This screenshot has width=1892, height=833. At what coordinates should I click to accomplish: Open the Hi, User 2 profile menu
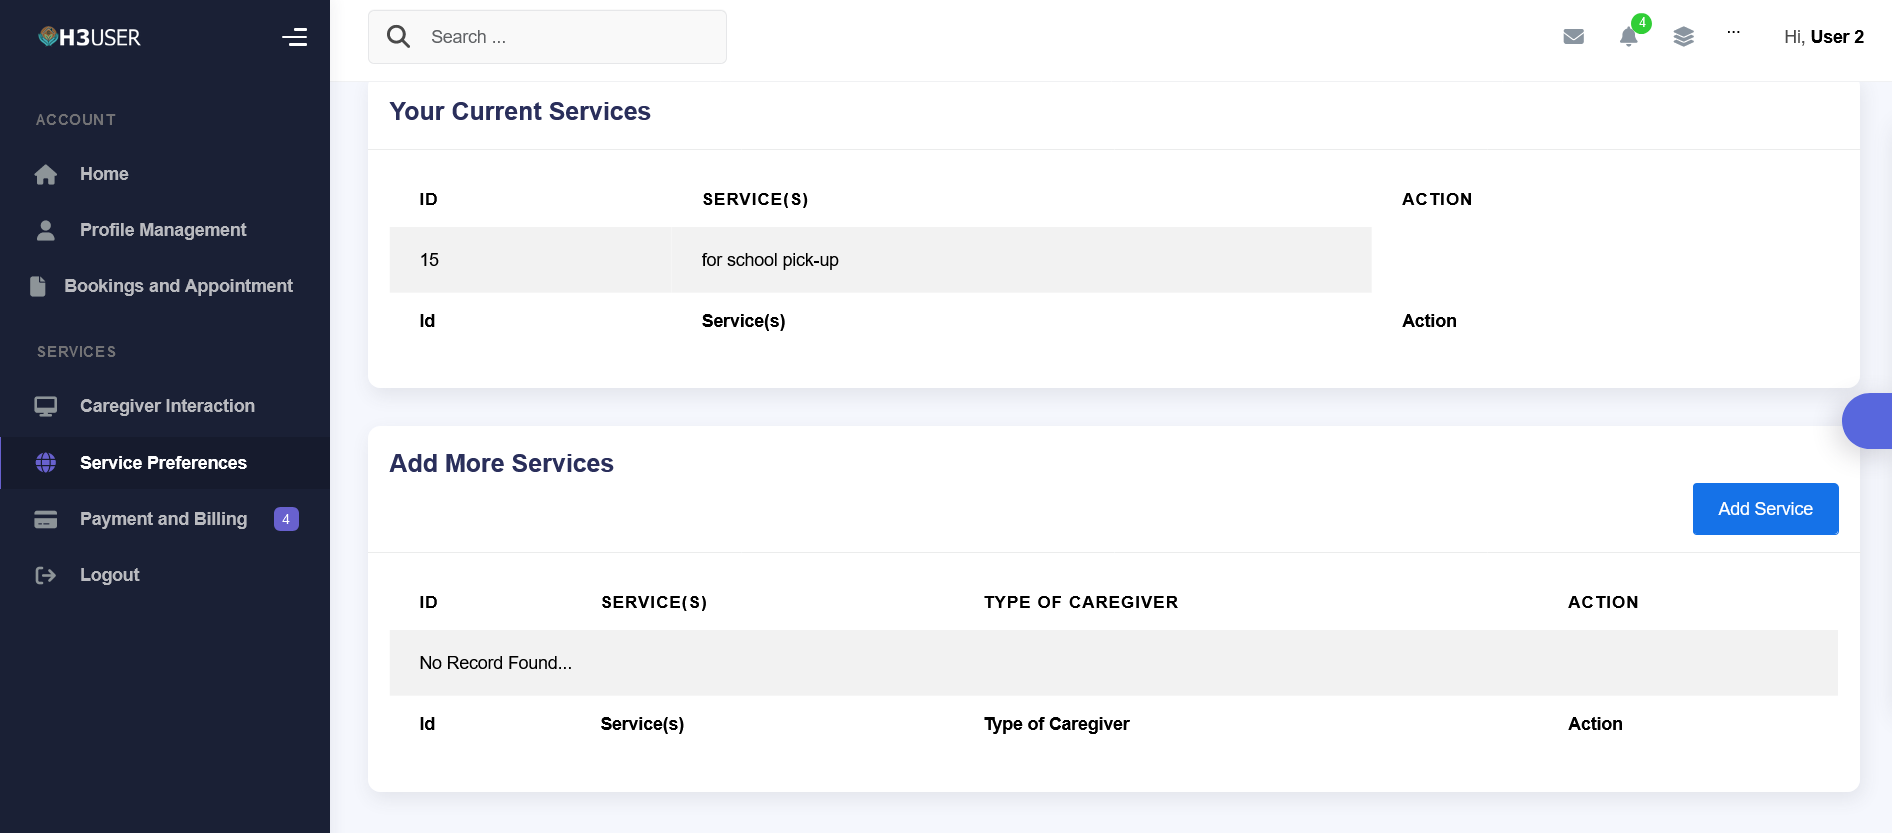pyautogui.click(x=1823, y=37)
